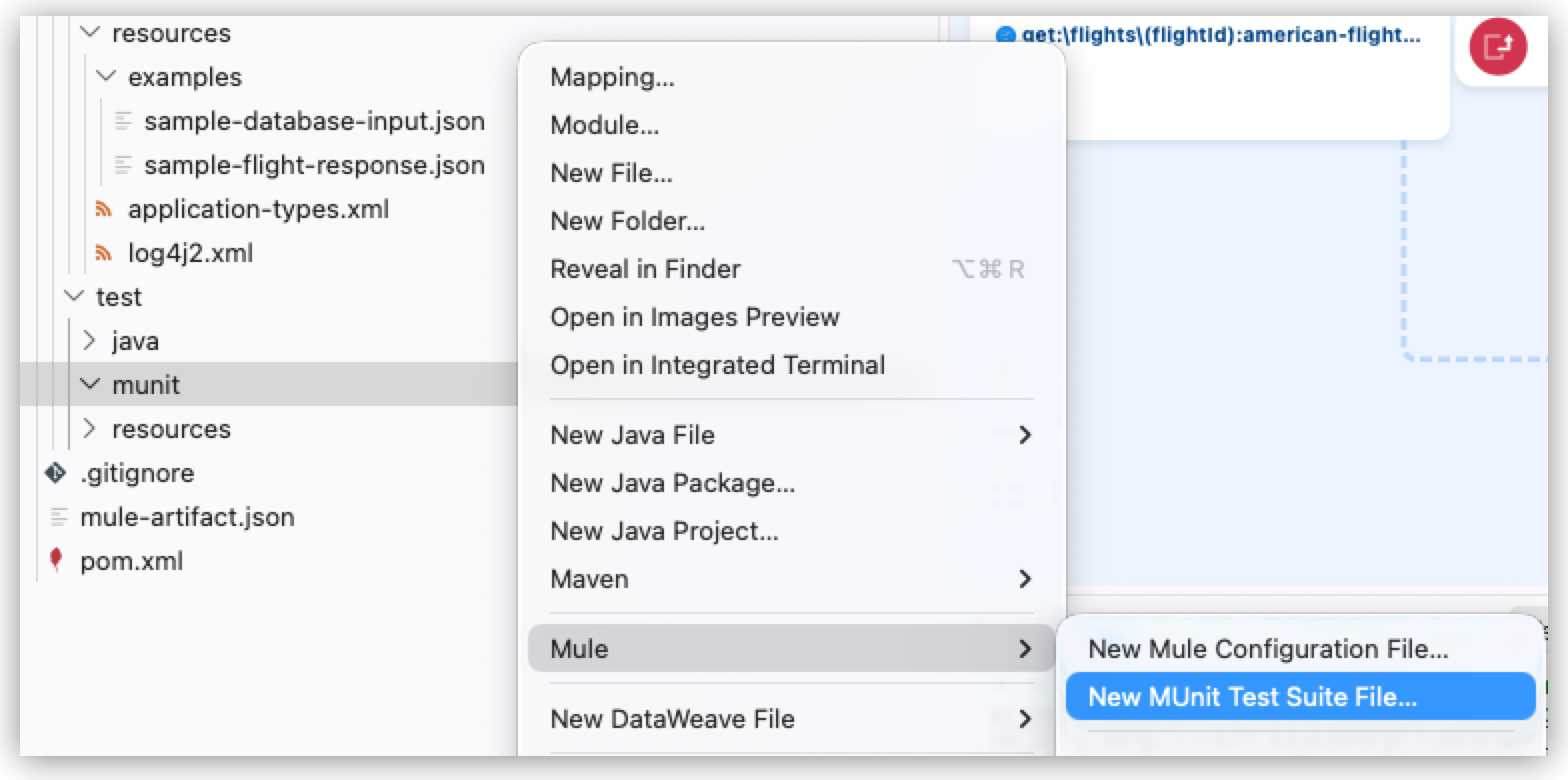
Task: Open the pom.xml file
Action: coord(131,561)
